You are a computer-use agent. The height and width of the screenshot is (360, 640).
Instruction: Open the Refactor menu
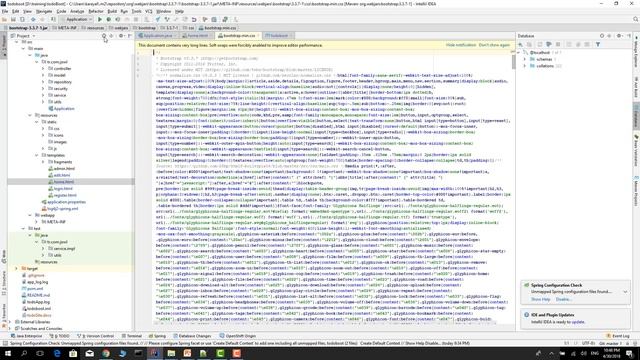point(96,11)
